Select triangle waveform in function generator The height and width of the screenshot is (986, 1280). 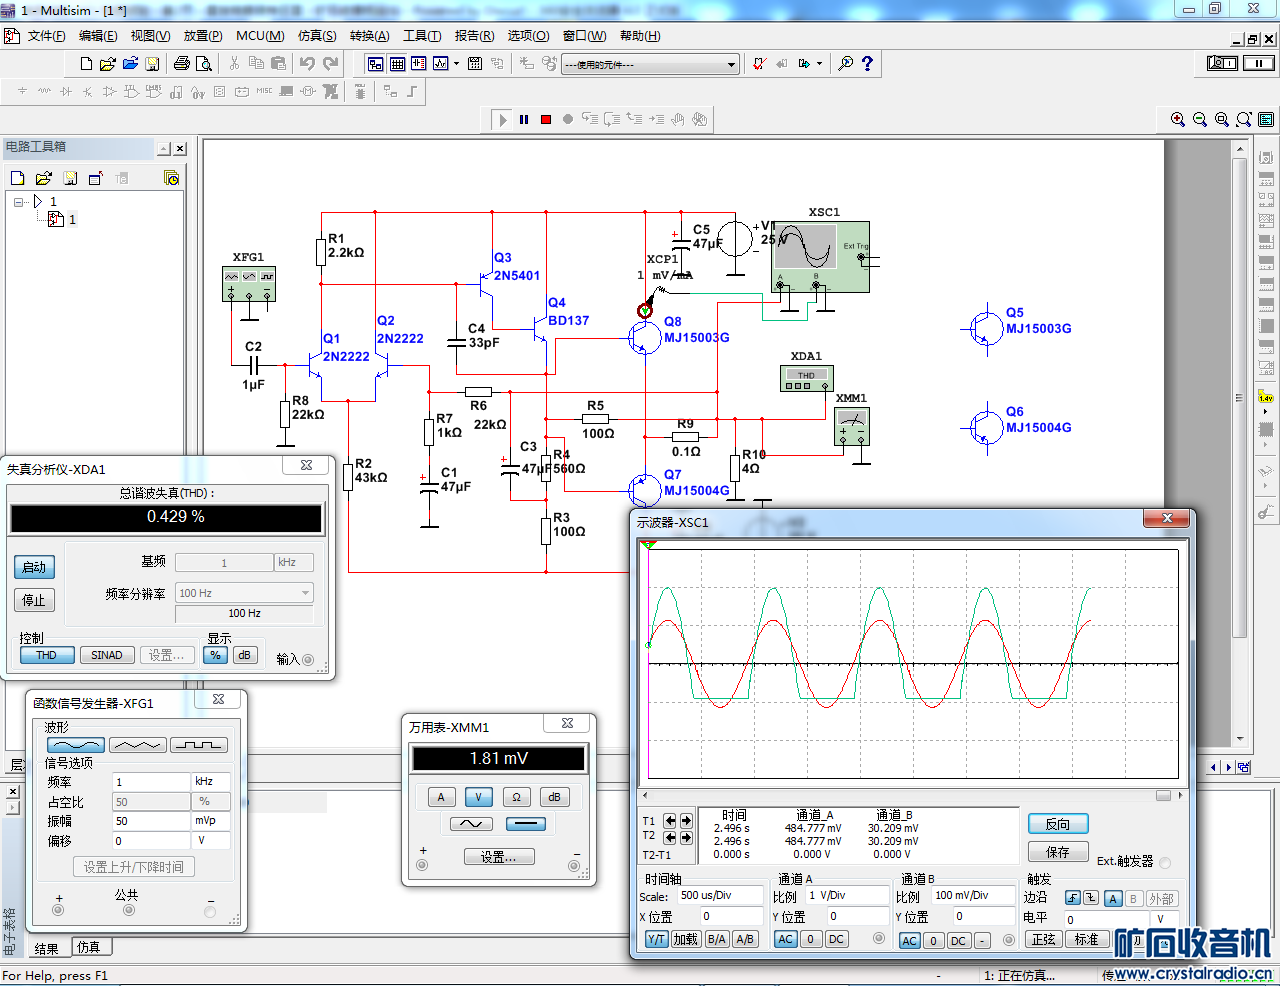pyautogui.click(x=138, y=745)
